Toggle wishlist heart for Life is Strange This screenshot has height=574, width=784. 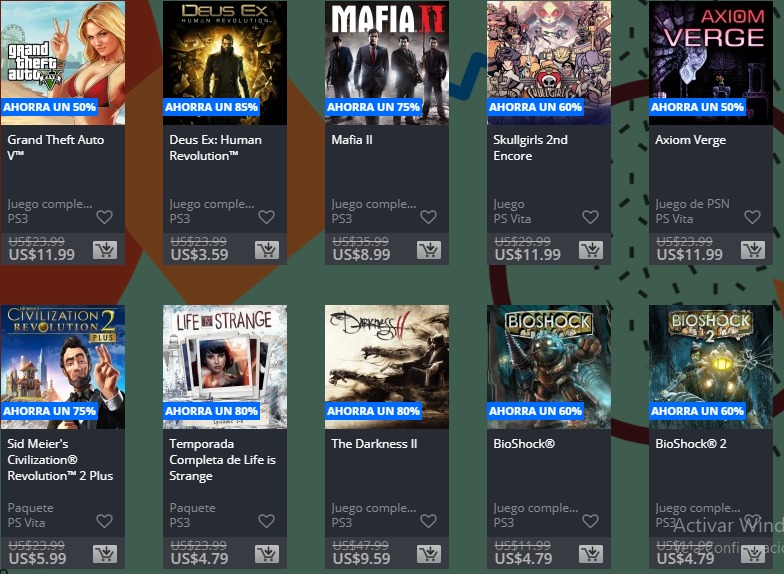(x=266, y=521)
